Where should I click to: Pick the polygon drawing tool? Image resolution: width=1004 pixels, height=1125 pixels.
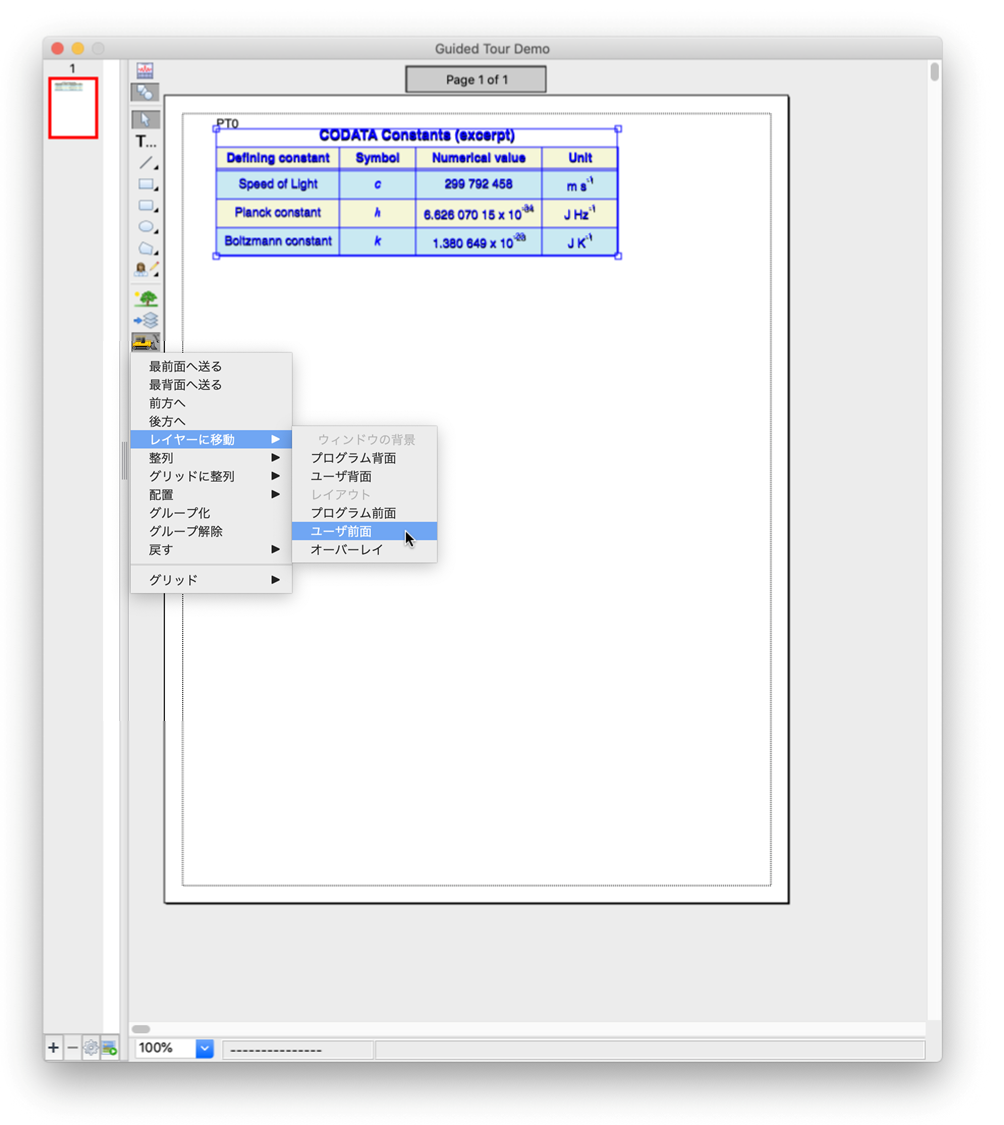pyautogui.click(x=146, y=248)
